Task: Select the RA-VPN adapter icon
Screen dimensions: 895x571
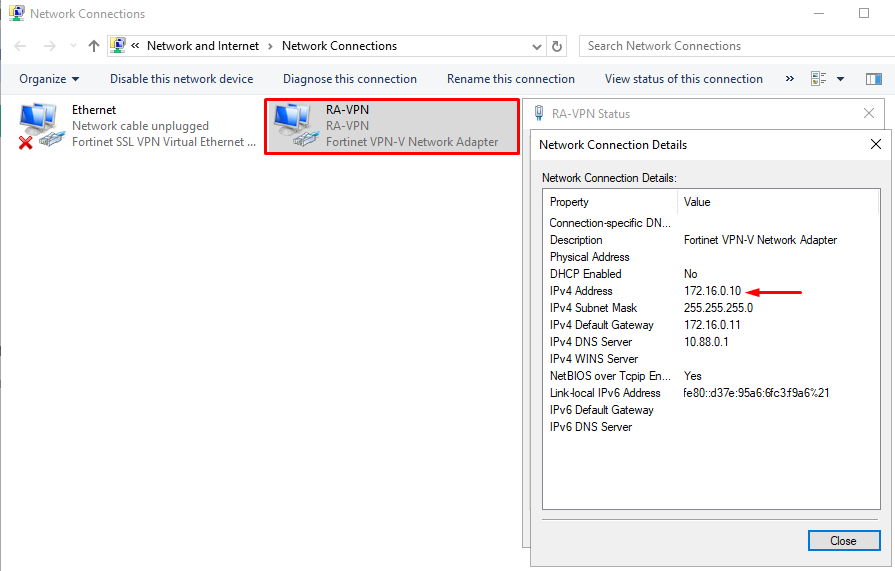Action: click(x=294, y=126)
